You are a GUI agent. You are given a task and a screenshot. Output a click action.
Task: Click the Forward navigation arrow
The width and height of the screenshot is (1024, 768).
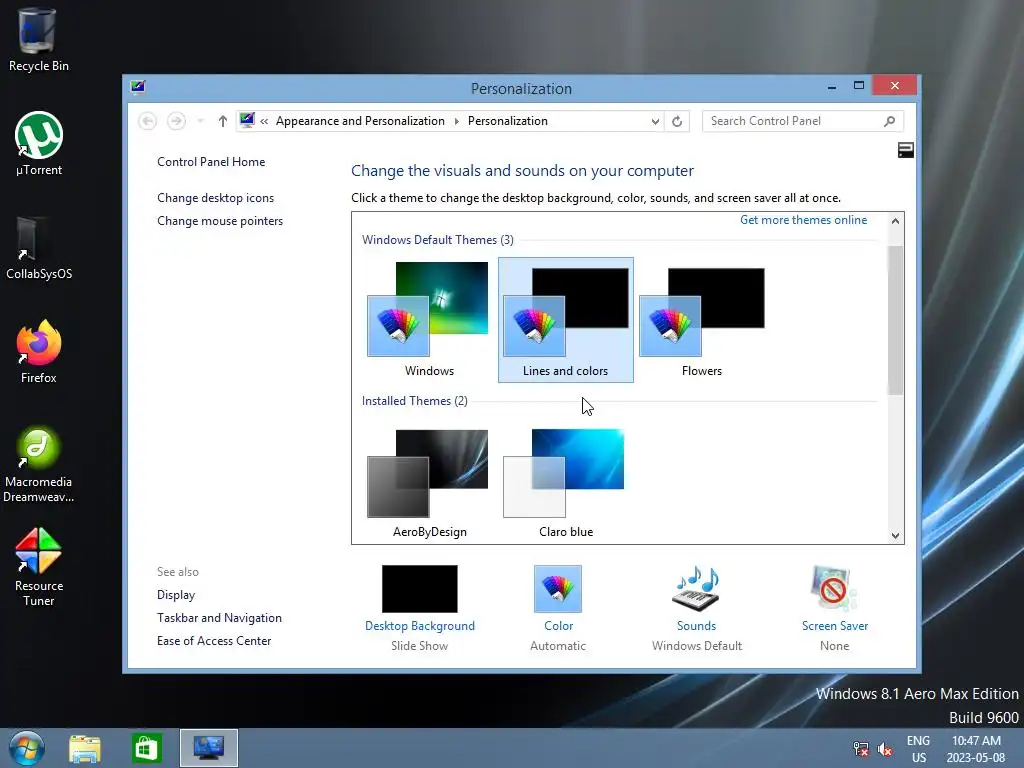click(176, 121)
